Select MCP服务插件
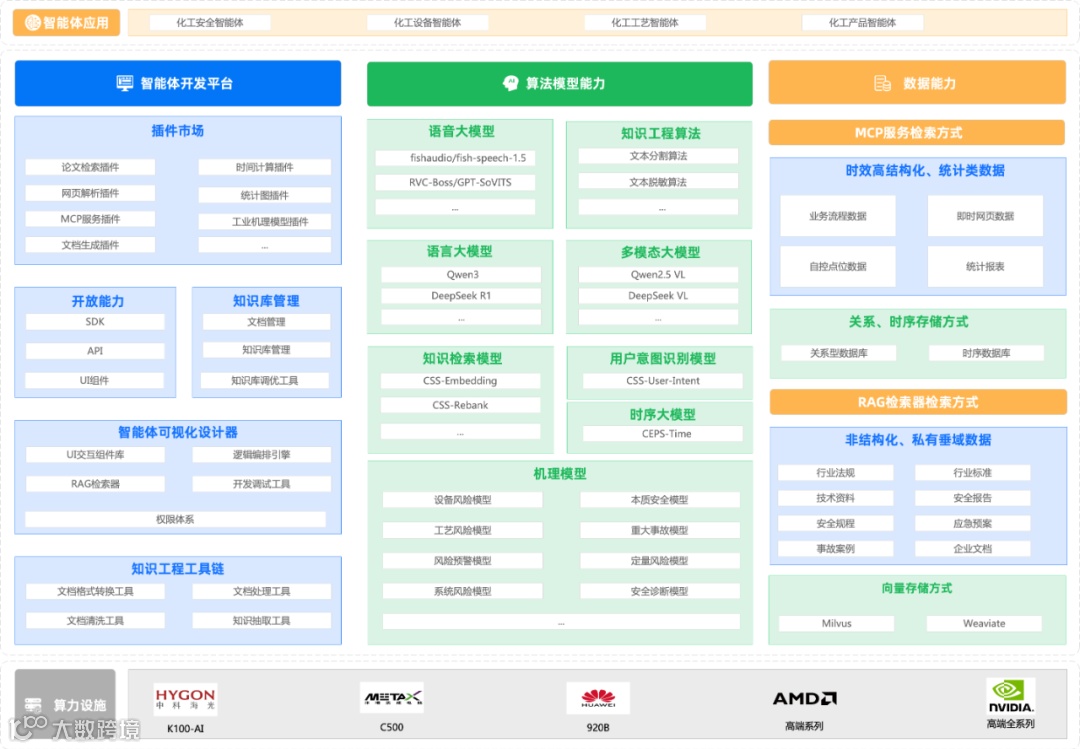Viewport: 1080px width, 749px height. tap(90, 219)
